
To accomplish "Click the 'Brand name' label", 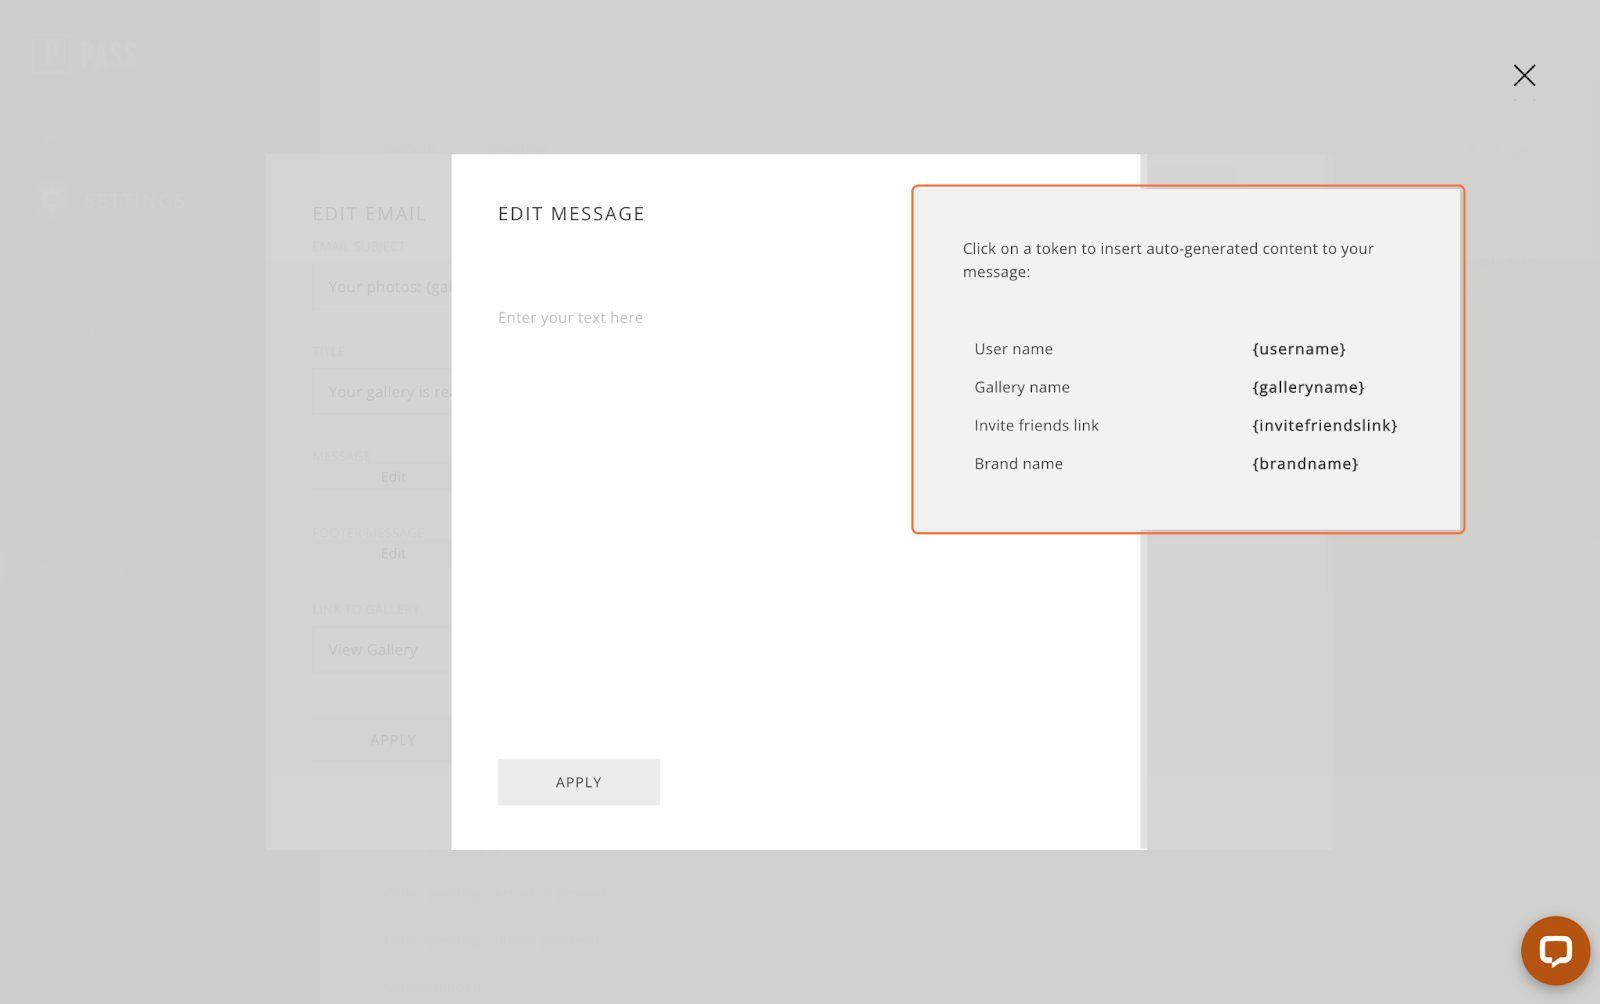I will 1018,464.
